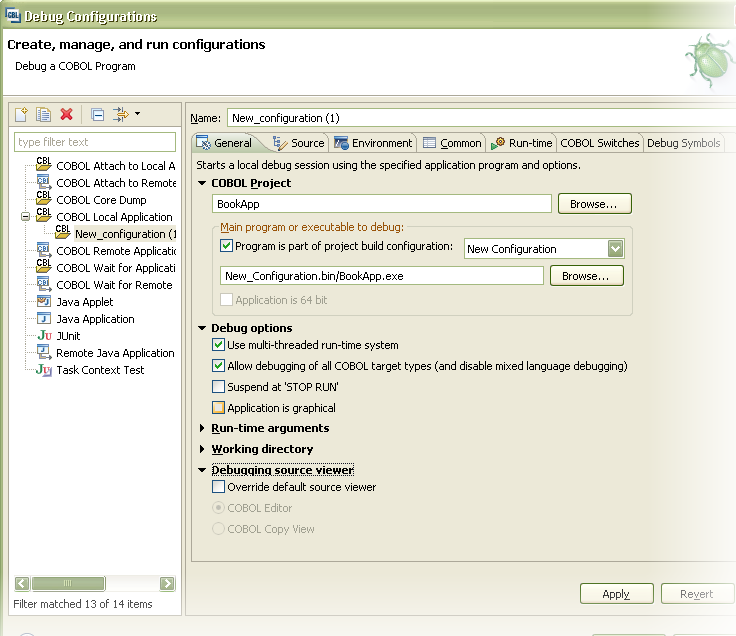736x636 pixels.
Task: Click the JUnit icon
Action: coord(44,336)
